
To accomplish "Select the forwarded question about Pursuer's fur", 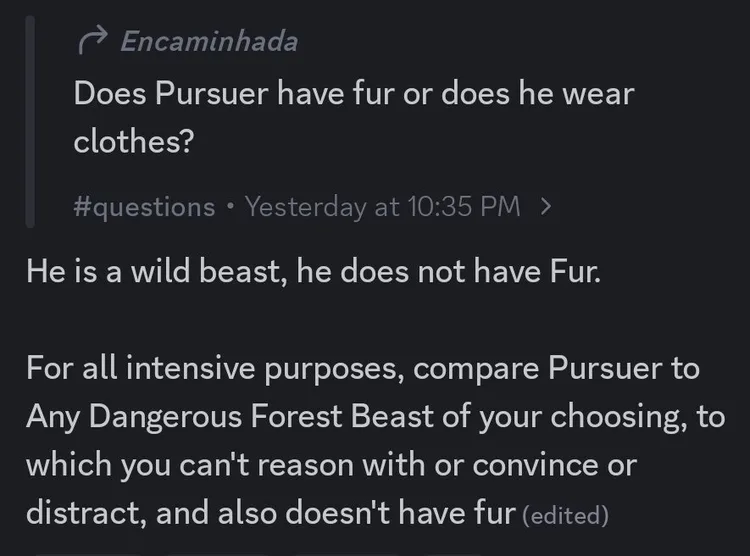I will pyautogui.click(x=354, y=117).
